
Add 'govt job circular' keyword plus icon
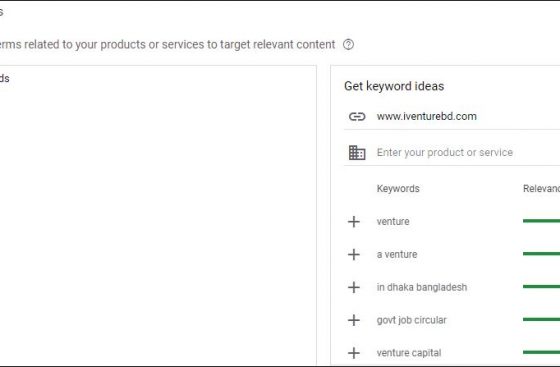tap(354, 320)
